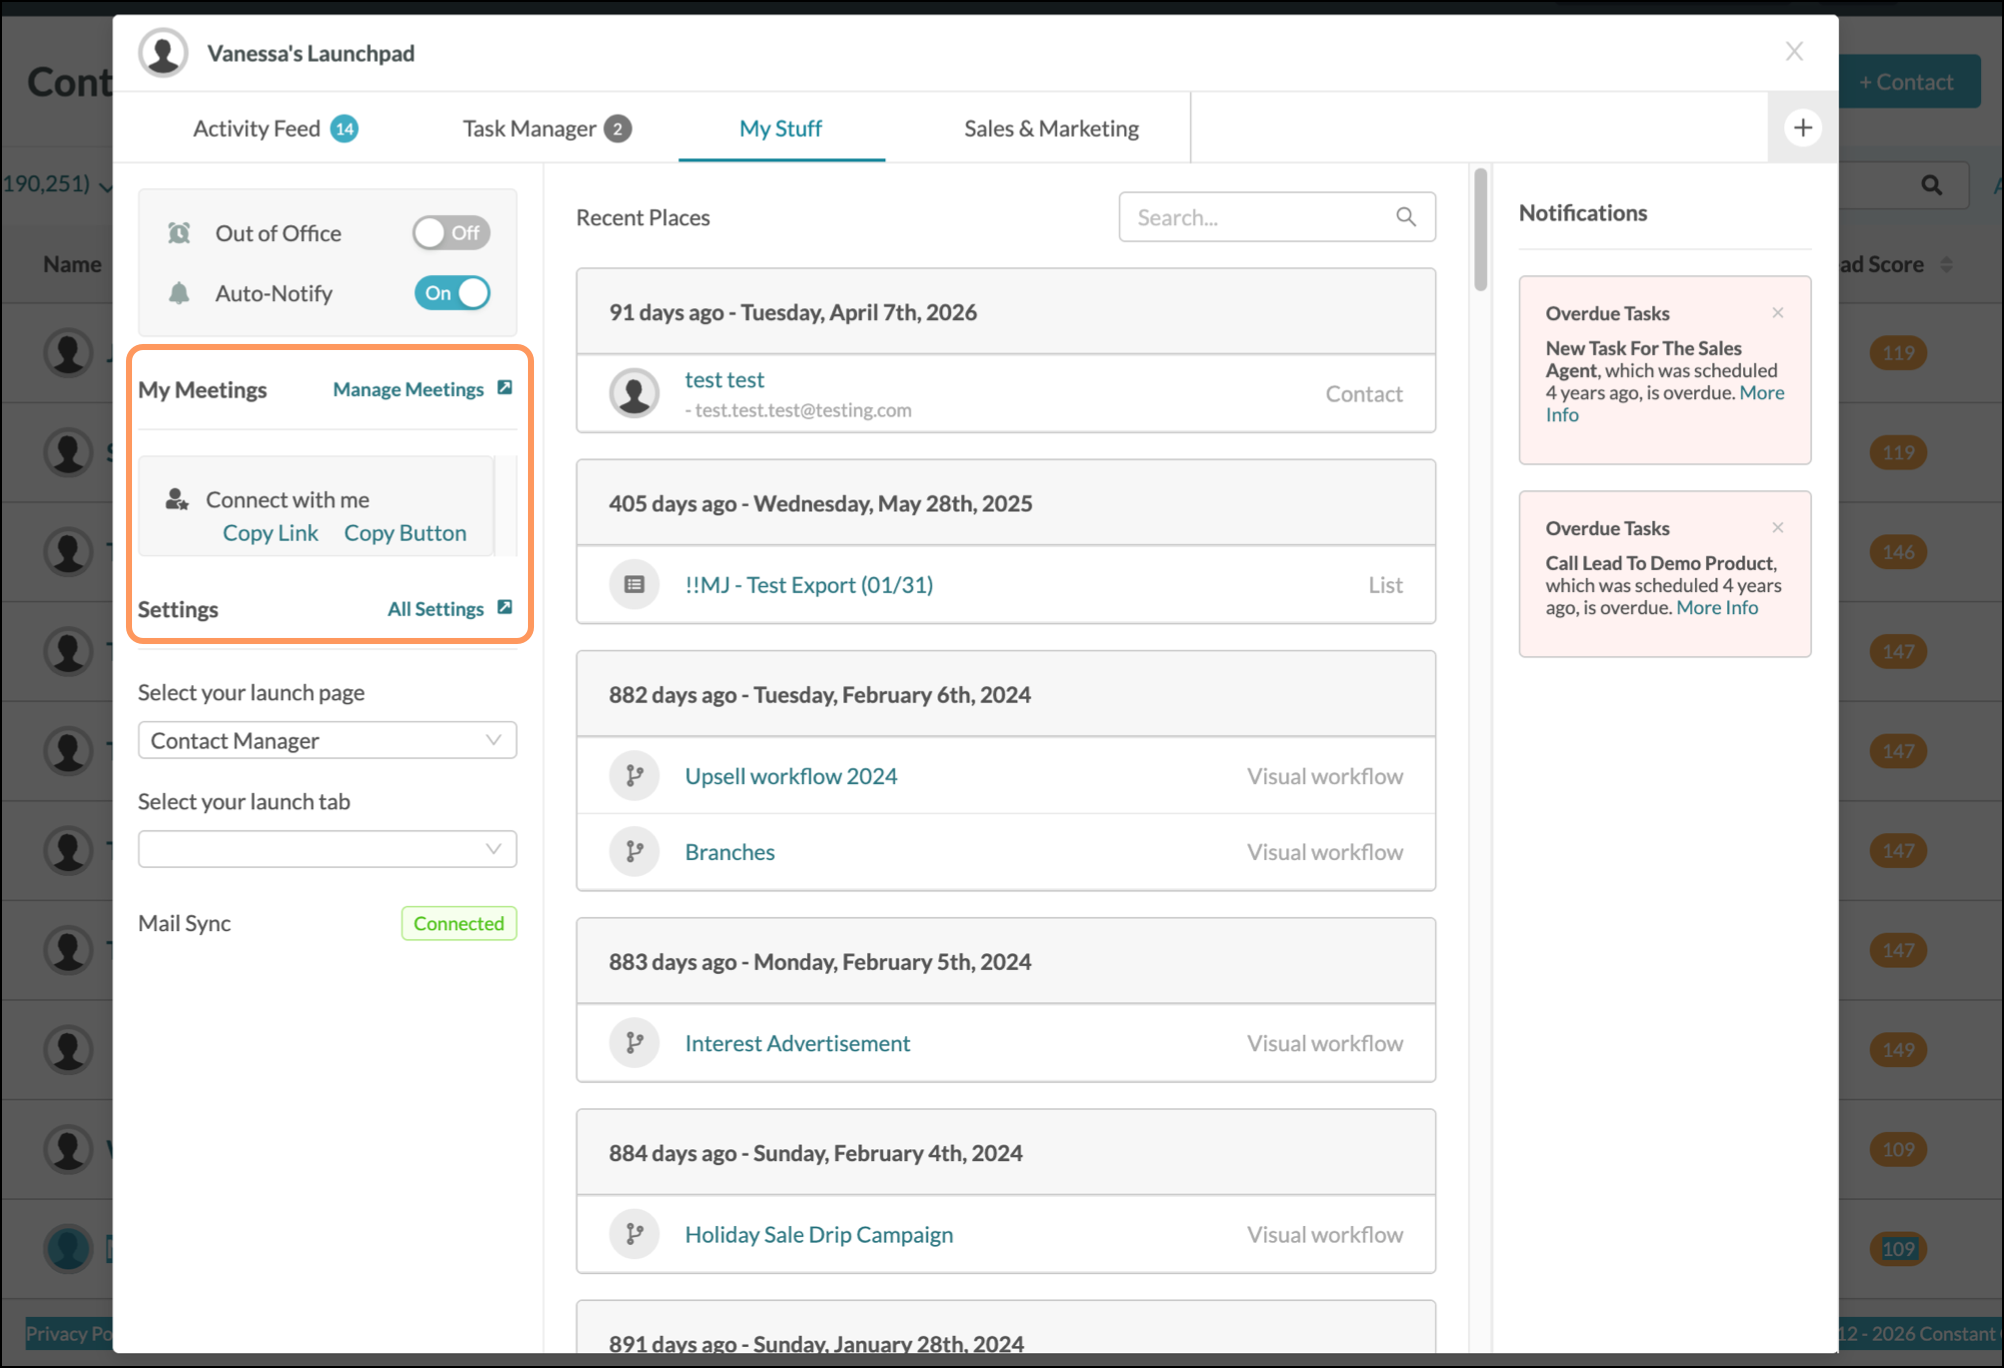Dismiss the Call Lead To Demo notification
Image resolution: width=2004 pixels, height=1368 pixels.
1778,528
